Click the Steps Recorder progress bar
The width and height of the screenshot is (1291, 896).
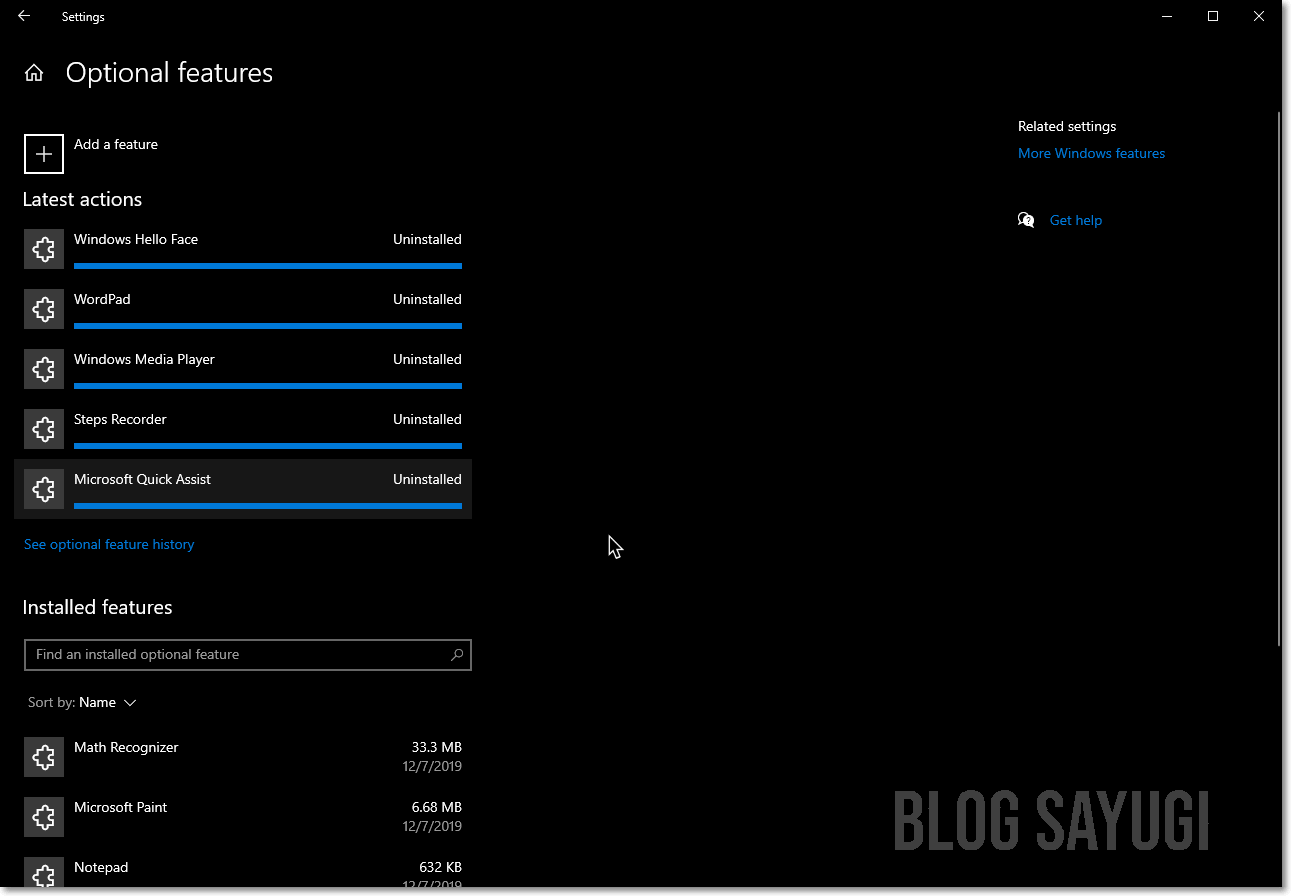tap(268, 446)
